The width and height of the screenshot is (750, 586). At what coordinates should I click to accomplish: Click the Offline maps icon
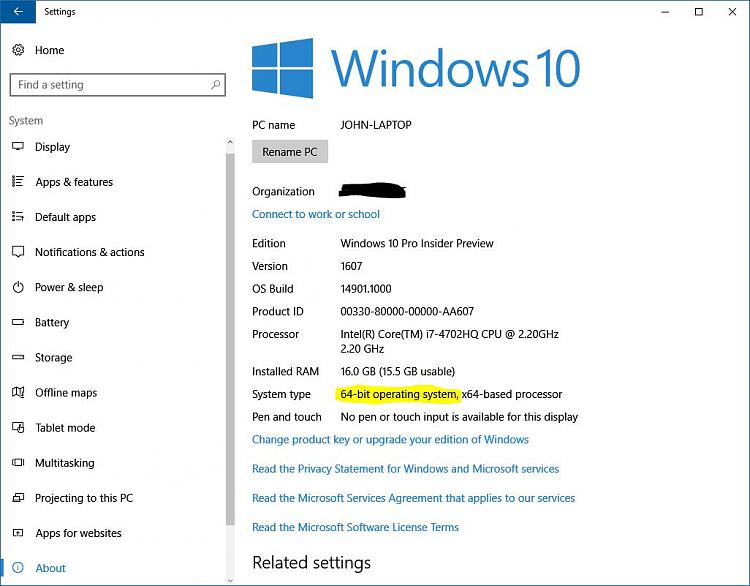coord(18,392)
